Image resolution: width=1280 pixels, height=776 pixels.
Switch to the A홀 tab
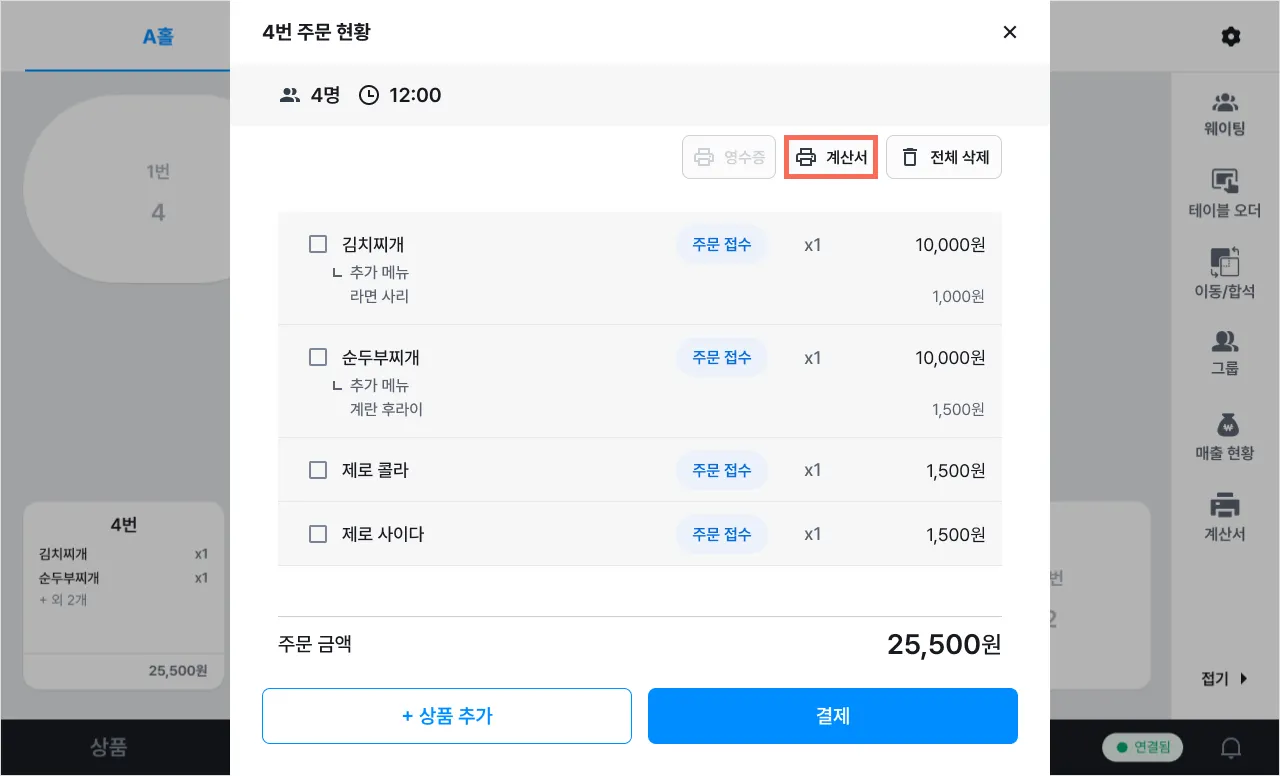[158, 37]
